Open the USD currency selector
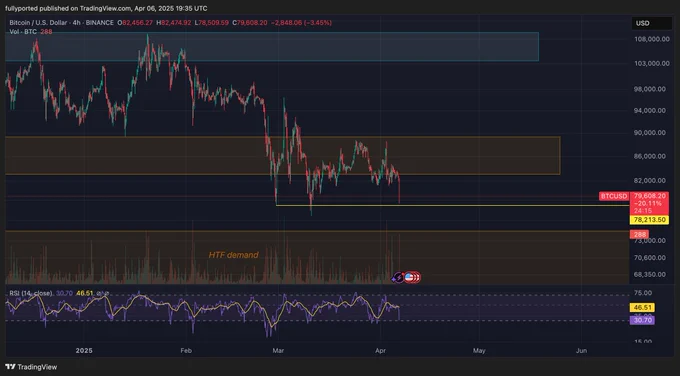The height and width of the screenshot is (376, 680). tap(651, 23)
